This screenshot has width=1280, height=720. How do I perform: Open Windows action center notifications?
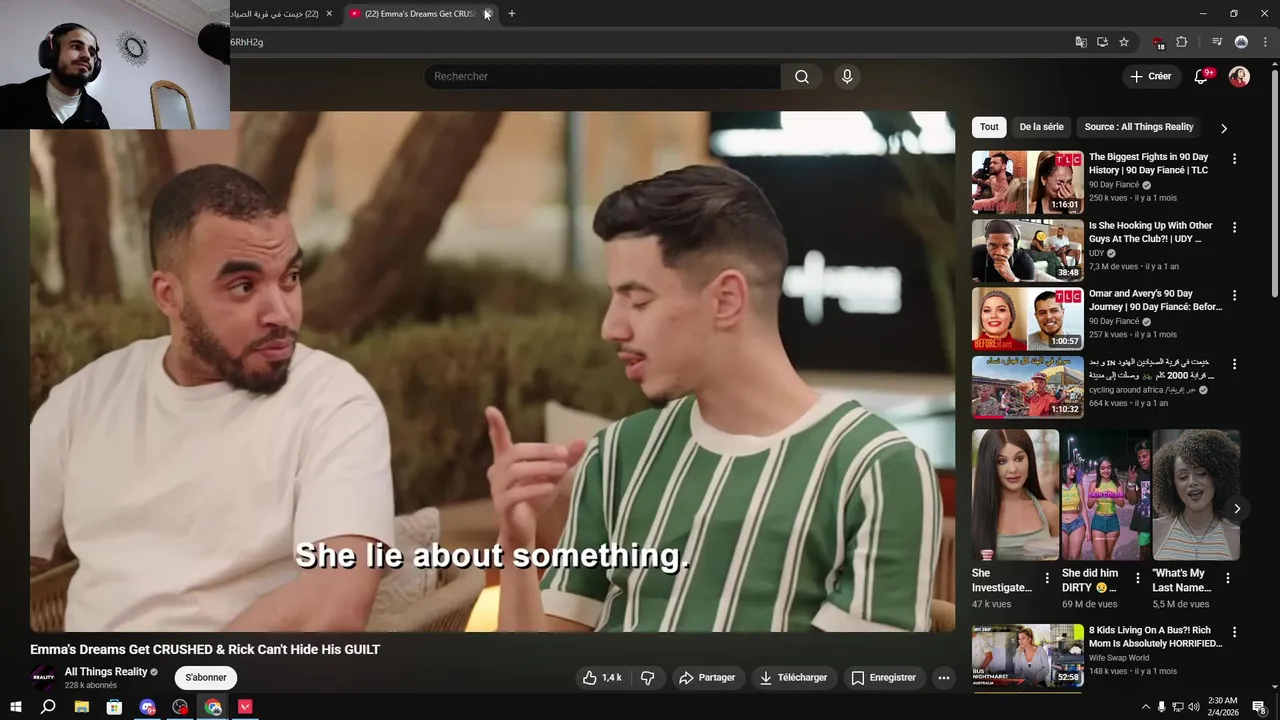pos(1259,707)
